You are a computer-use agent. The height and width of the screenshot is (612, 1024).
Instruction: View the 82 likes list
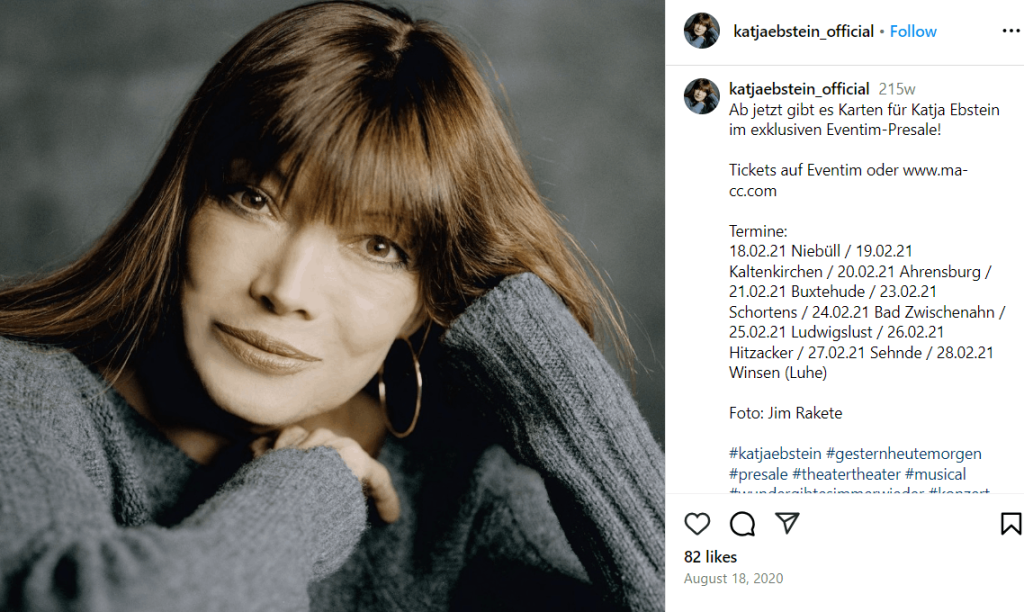tap(710, 557)
